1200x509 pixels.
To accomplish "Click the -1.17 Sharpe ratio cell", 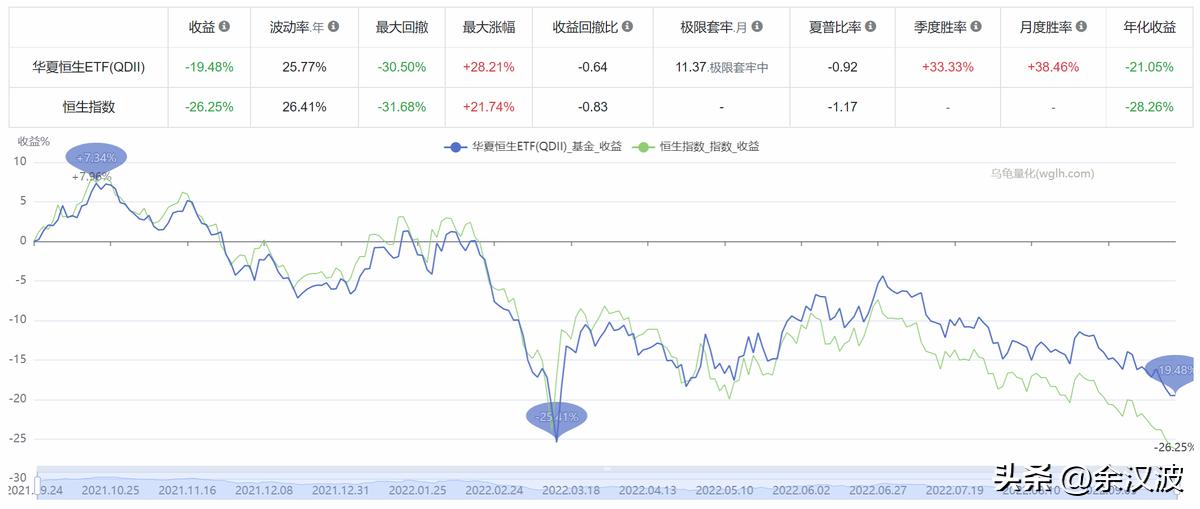I will 843,106.
